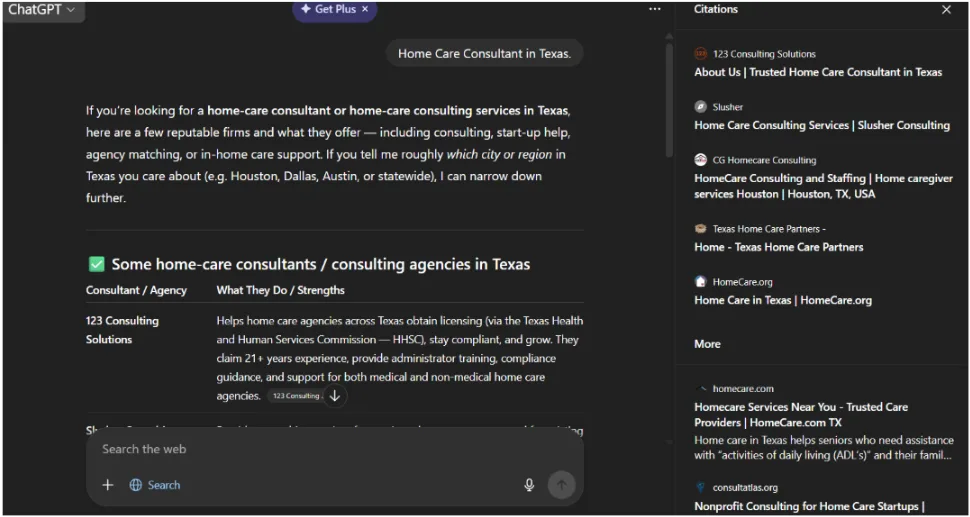Click the Get Plus upgrade button

tap(328, 9)
